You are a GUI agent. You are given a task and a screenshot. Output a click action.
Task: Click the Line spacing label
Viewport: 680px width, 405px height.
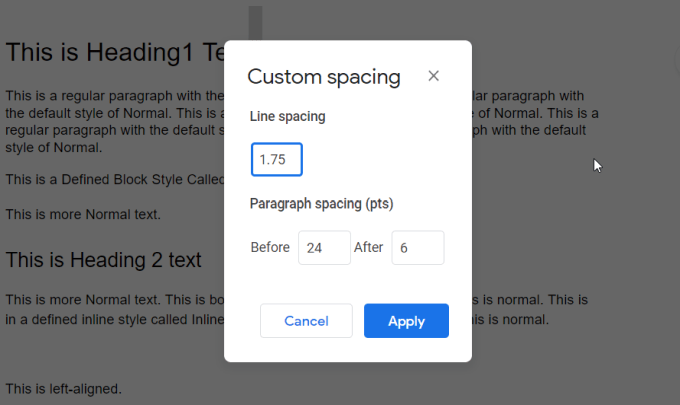tap(288, 117)
